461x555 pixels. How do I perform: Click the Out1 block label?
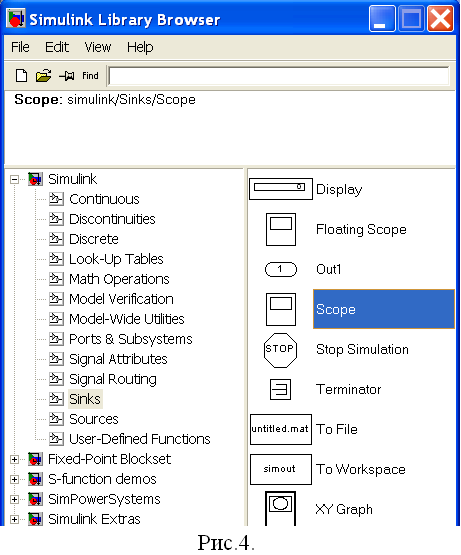pyautogui.click(x=329, y=269)
